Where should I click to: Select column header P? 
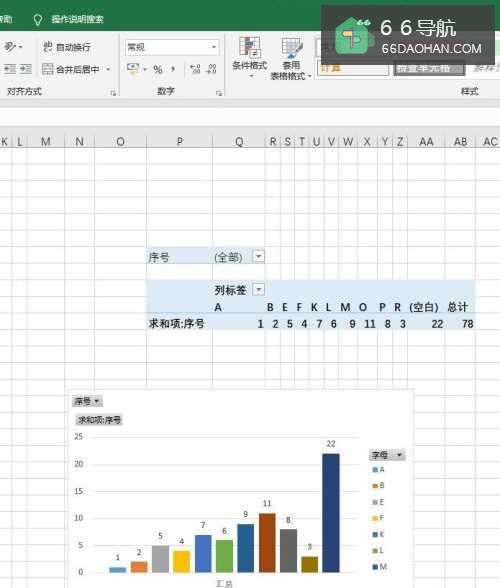[x=180, y=141]
